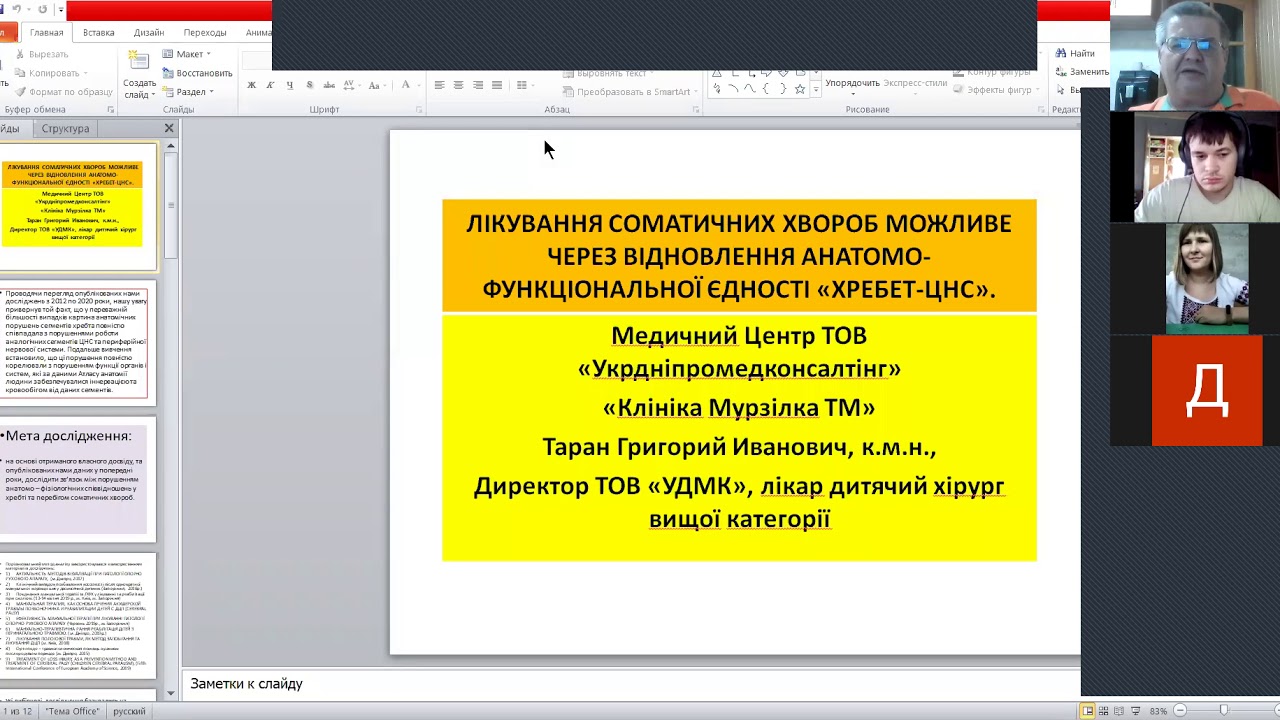Open the Дизайн ribbon tab
1280x720 pixels.
pos(149,32)
